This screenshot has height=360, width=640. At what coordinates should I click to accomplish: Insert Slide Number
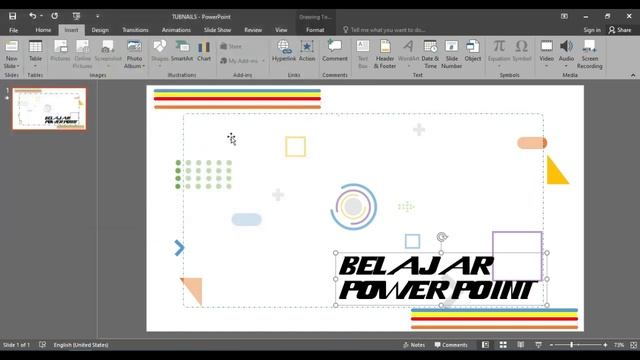pos(451,54)
